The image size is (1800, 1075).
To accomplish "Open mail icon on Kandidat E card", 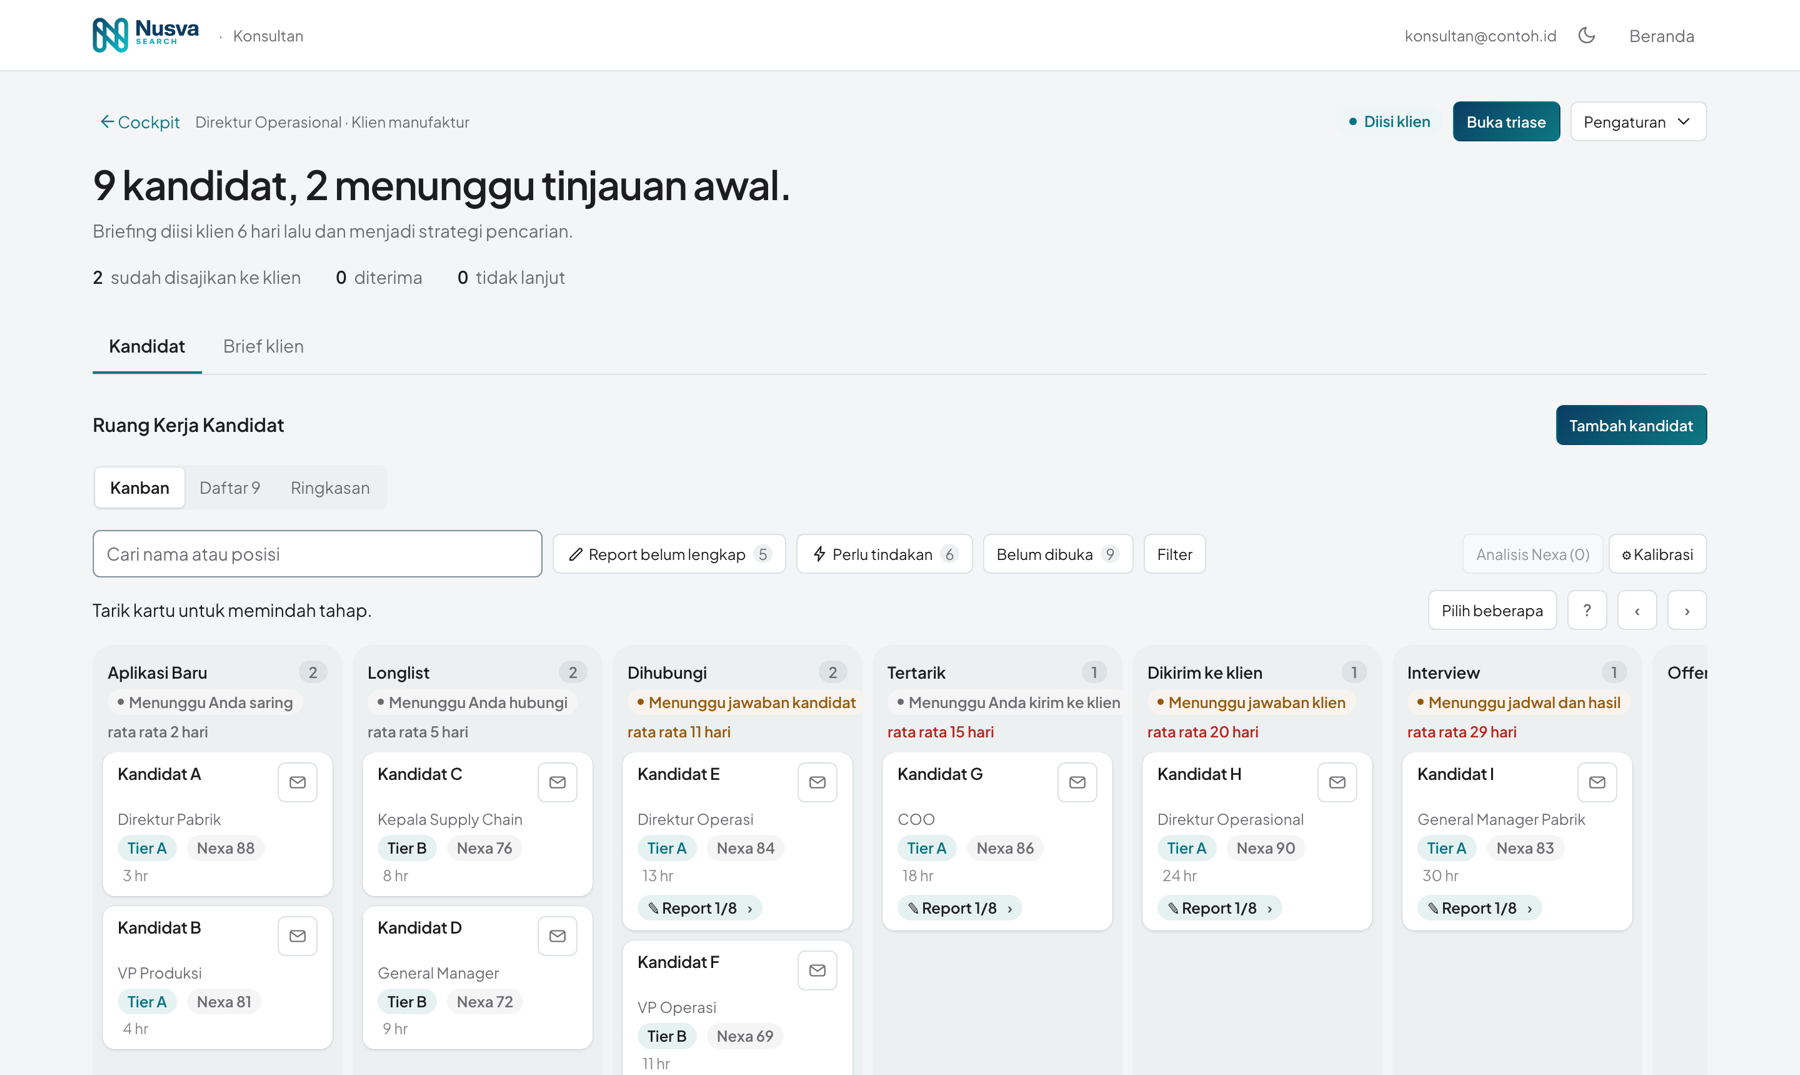I will pos(818,782).
